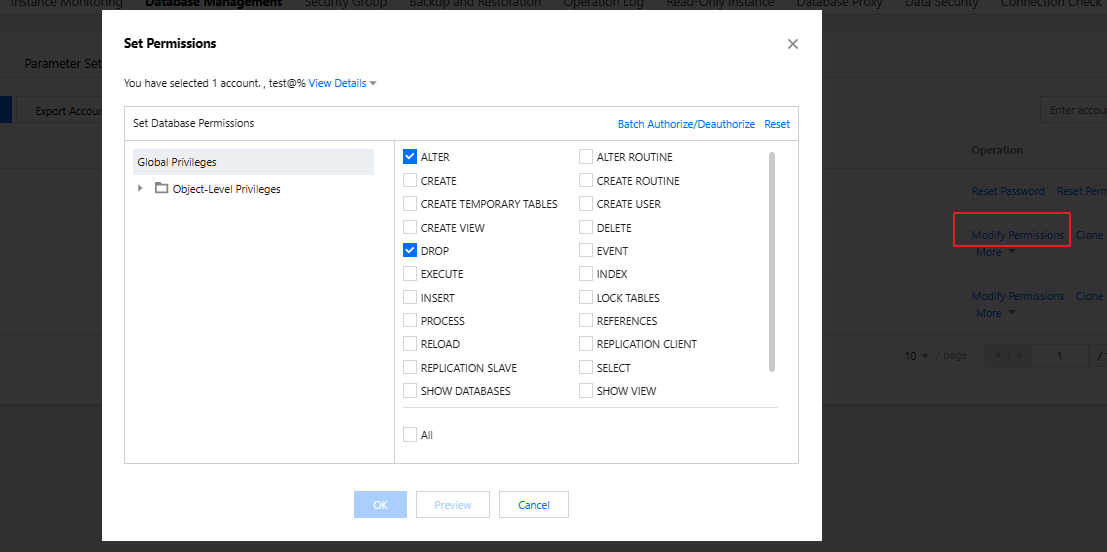Tick the CREATE USER checkbox
The width and height of the screenshot is (1107, 552).
tap(586, 204)
